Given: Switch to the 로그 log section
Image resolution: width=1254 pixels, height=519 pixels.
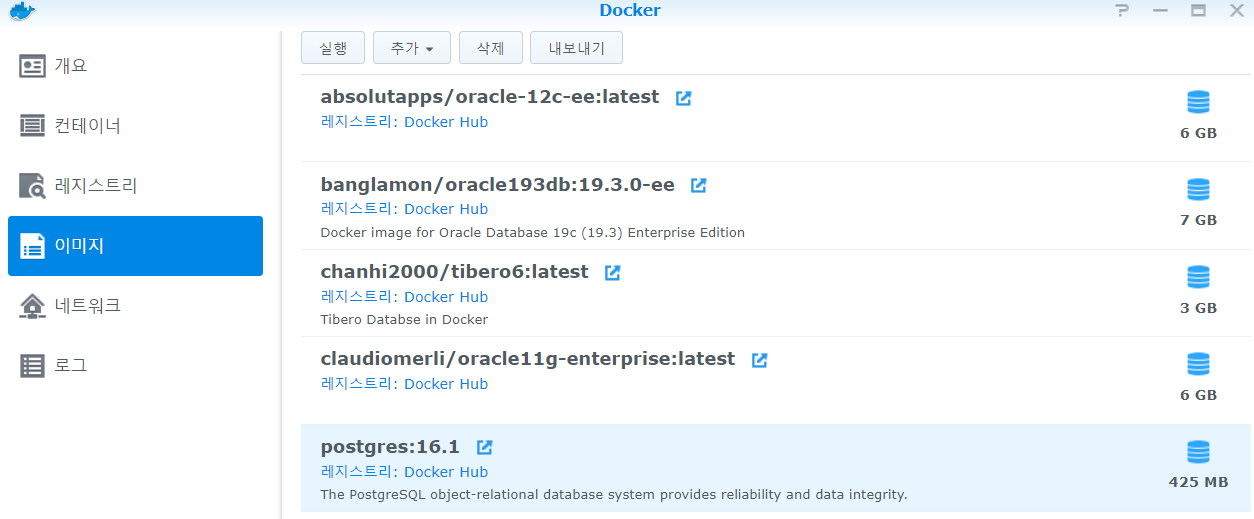Looking at the screenshot, I should 136,366.
